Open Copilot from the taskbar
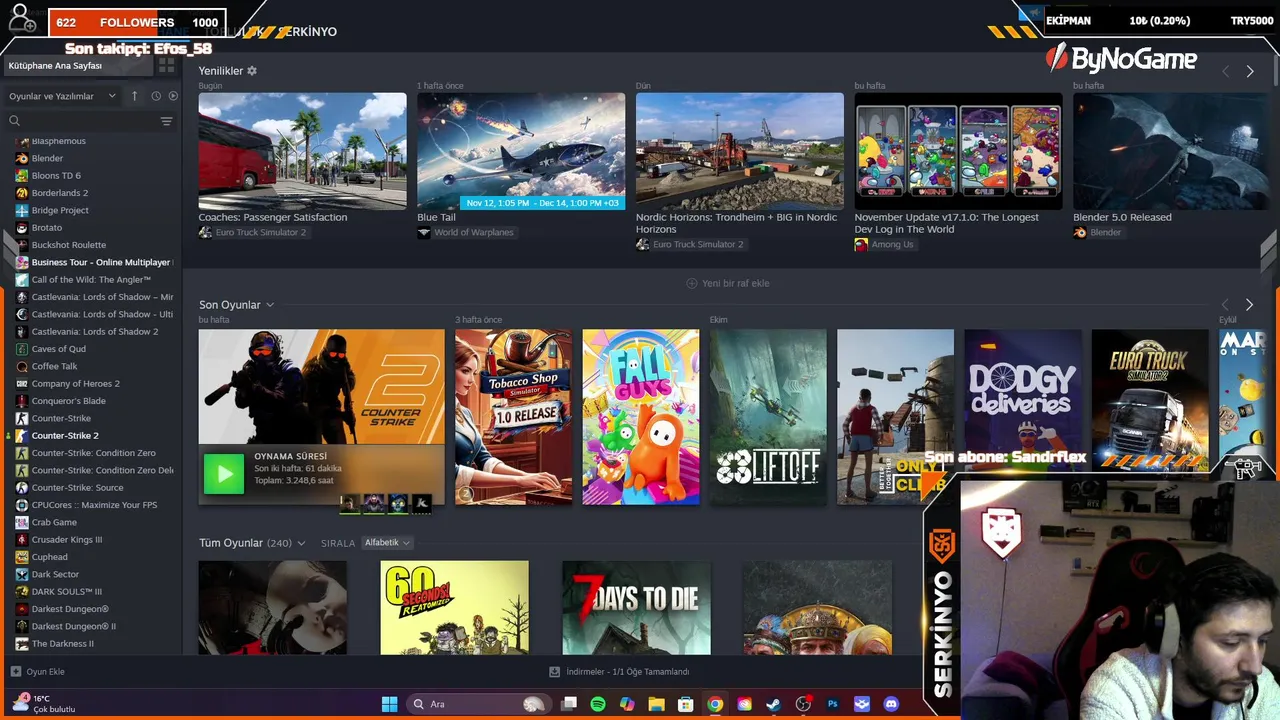This screenshot has height=720, width=1280. coord(627,704)
